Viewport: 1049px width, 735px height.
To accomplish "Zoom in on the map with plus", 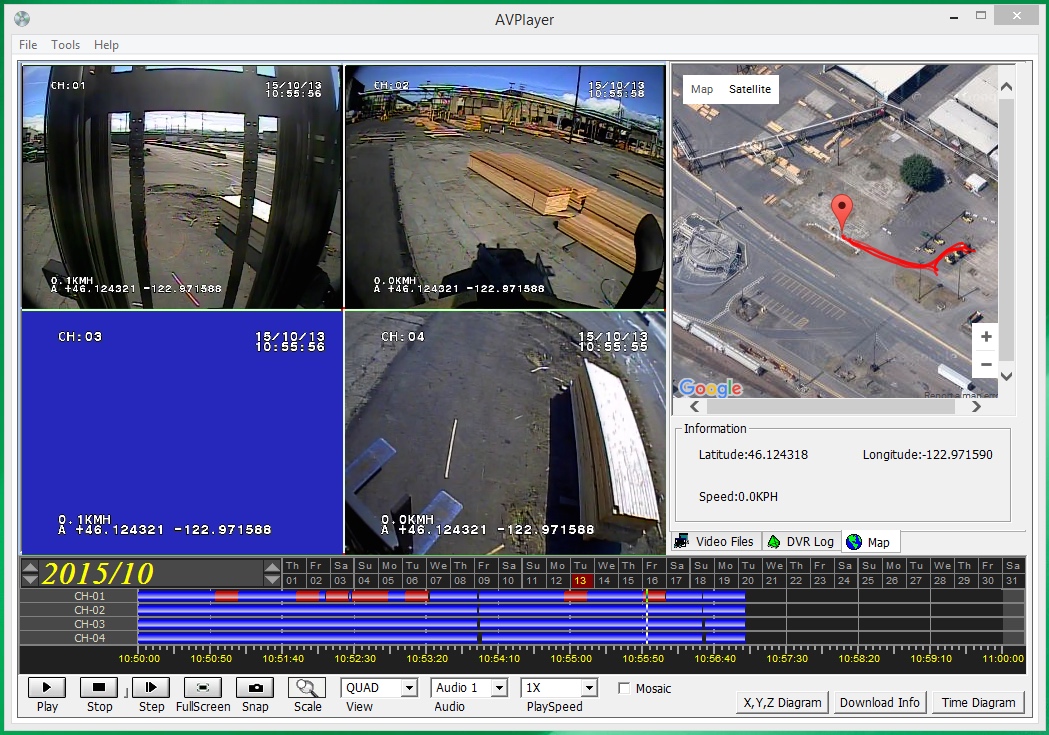I will coord(986,337).
